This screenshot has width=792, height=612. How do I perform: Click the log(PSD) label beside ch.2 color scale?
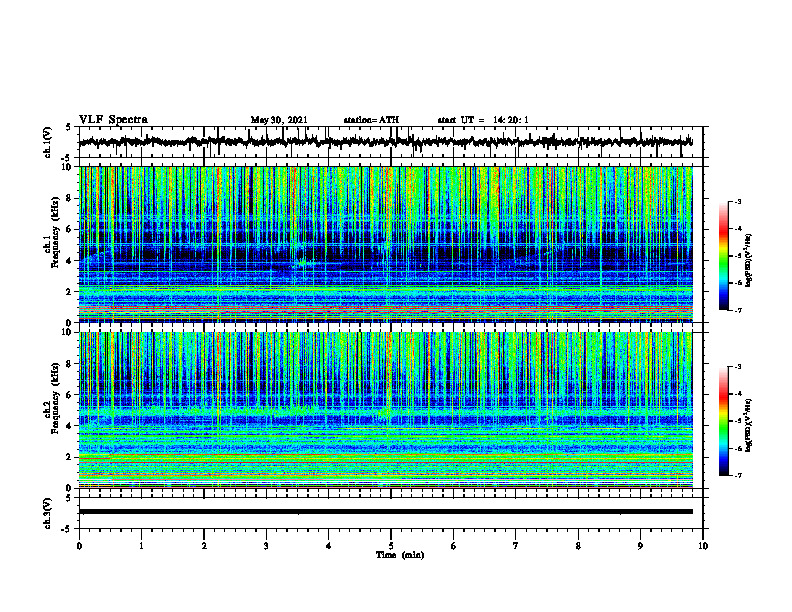click(x=749, y=425)
